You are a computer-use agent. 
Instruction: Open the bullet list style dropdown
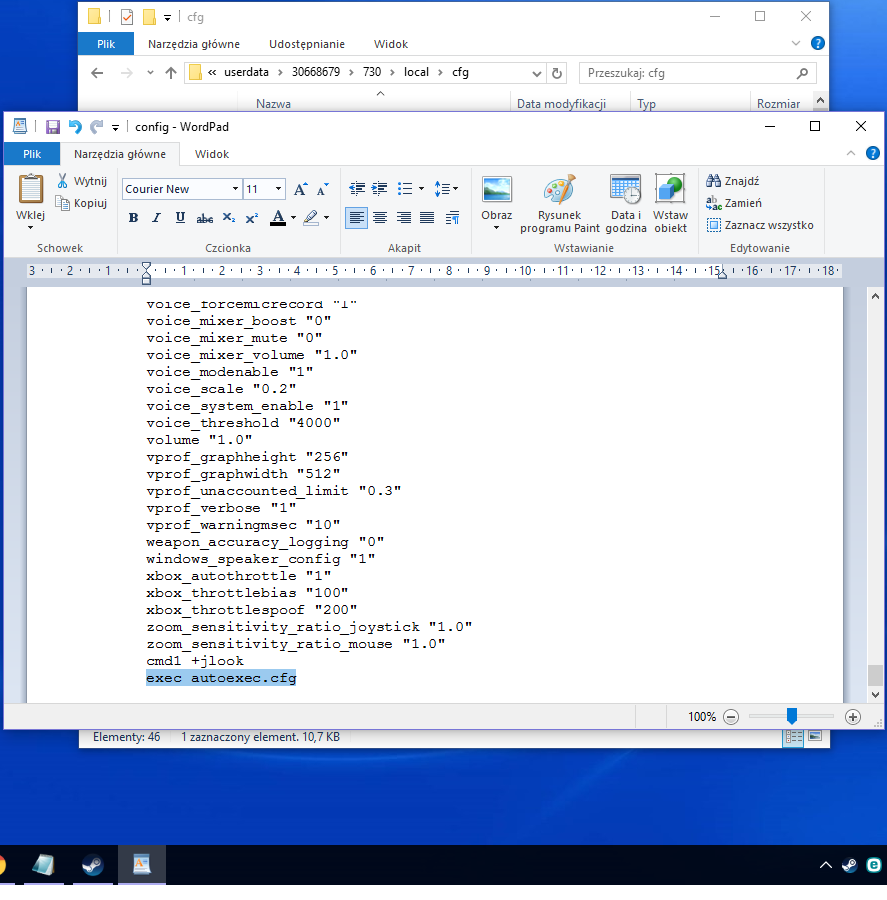coord(421,188)
